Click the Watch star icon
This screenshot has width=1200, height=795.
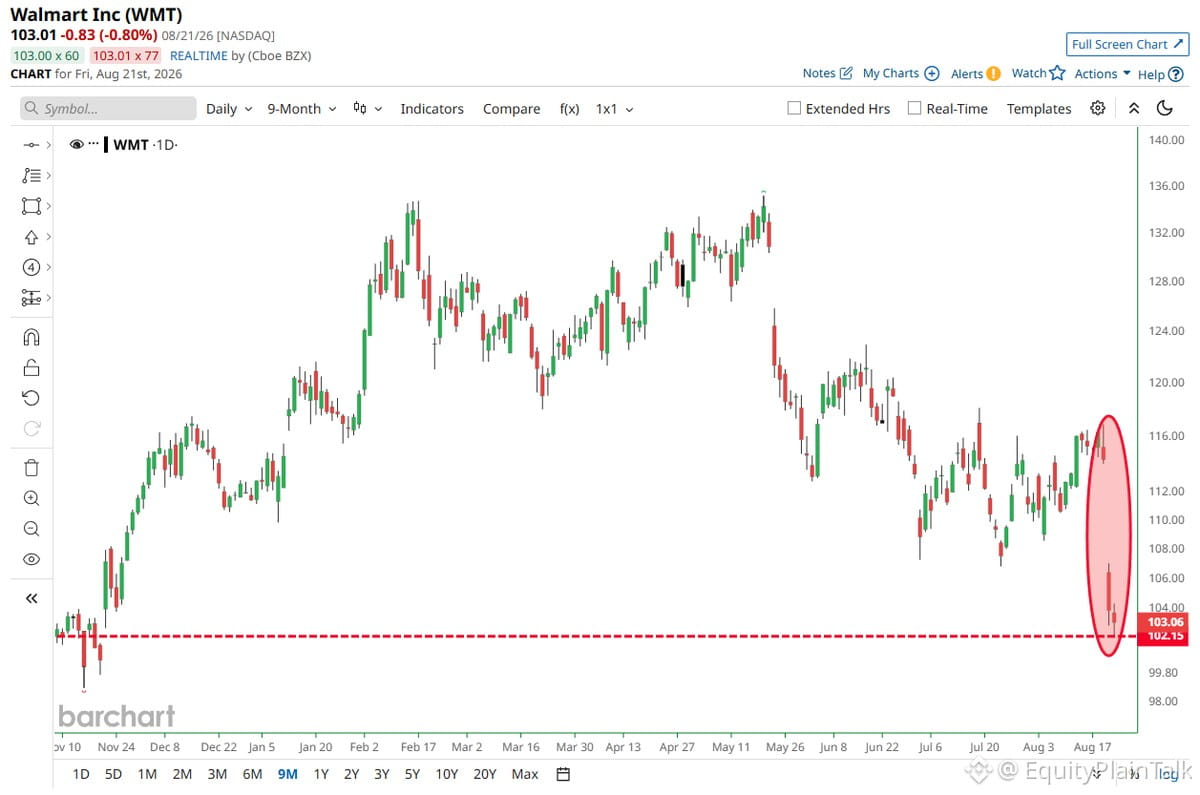click(1057, 72)
